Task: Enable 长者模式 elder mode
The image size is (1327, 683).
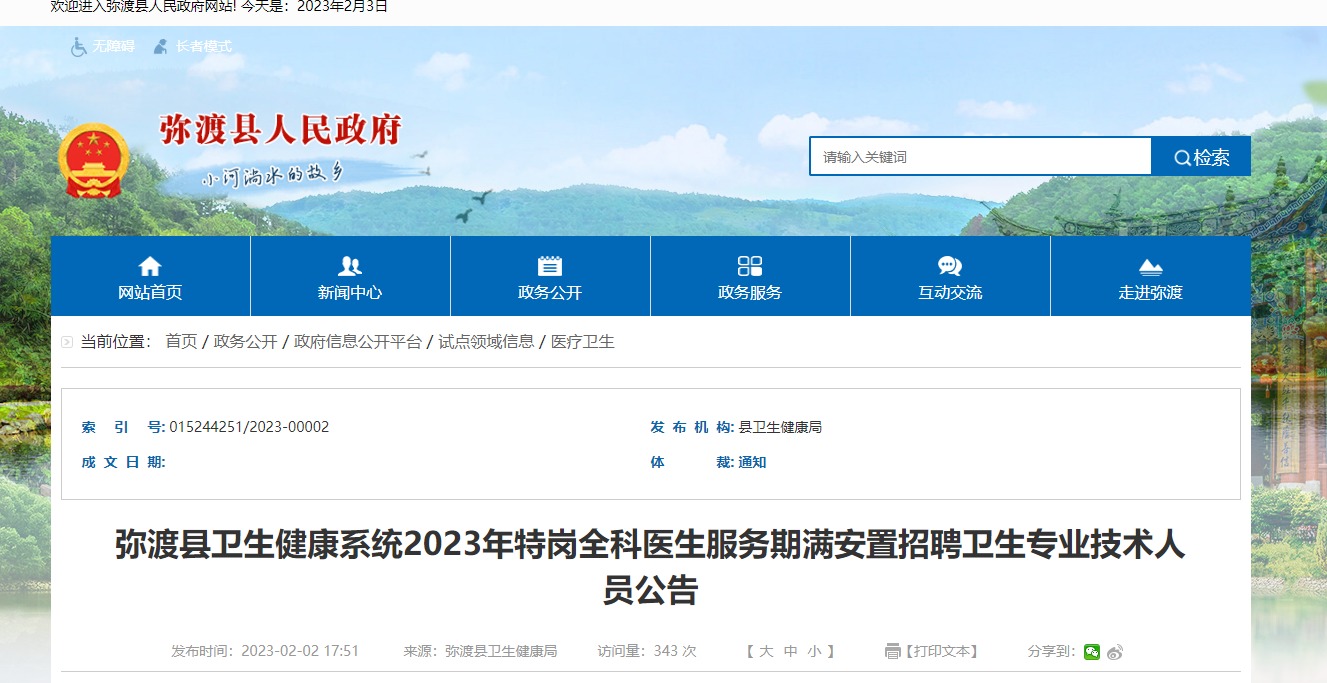Action: coord(204,46)
